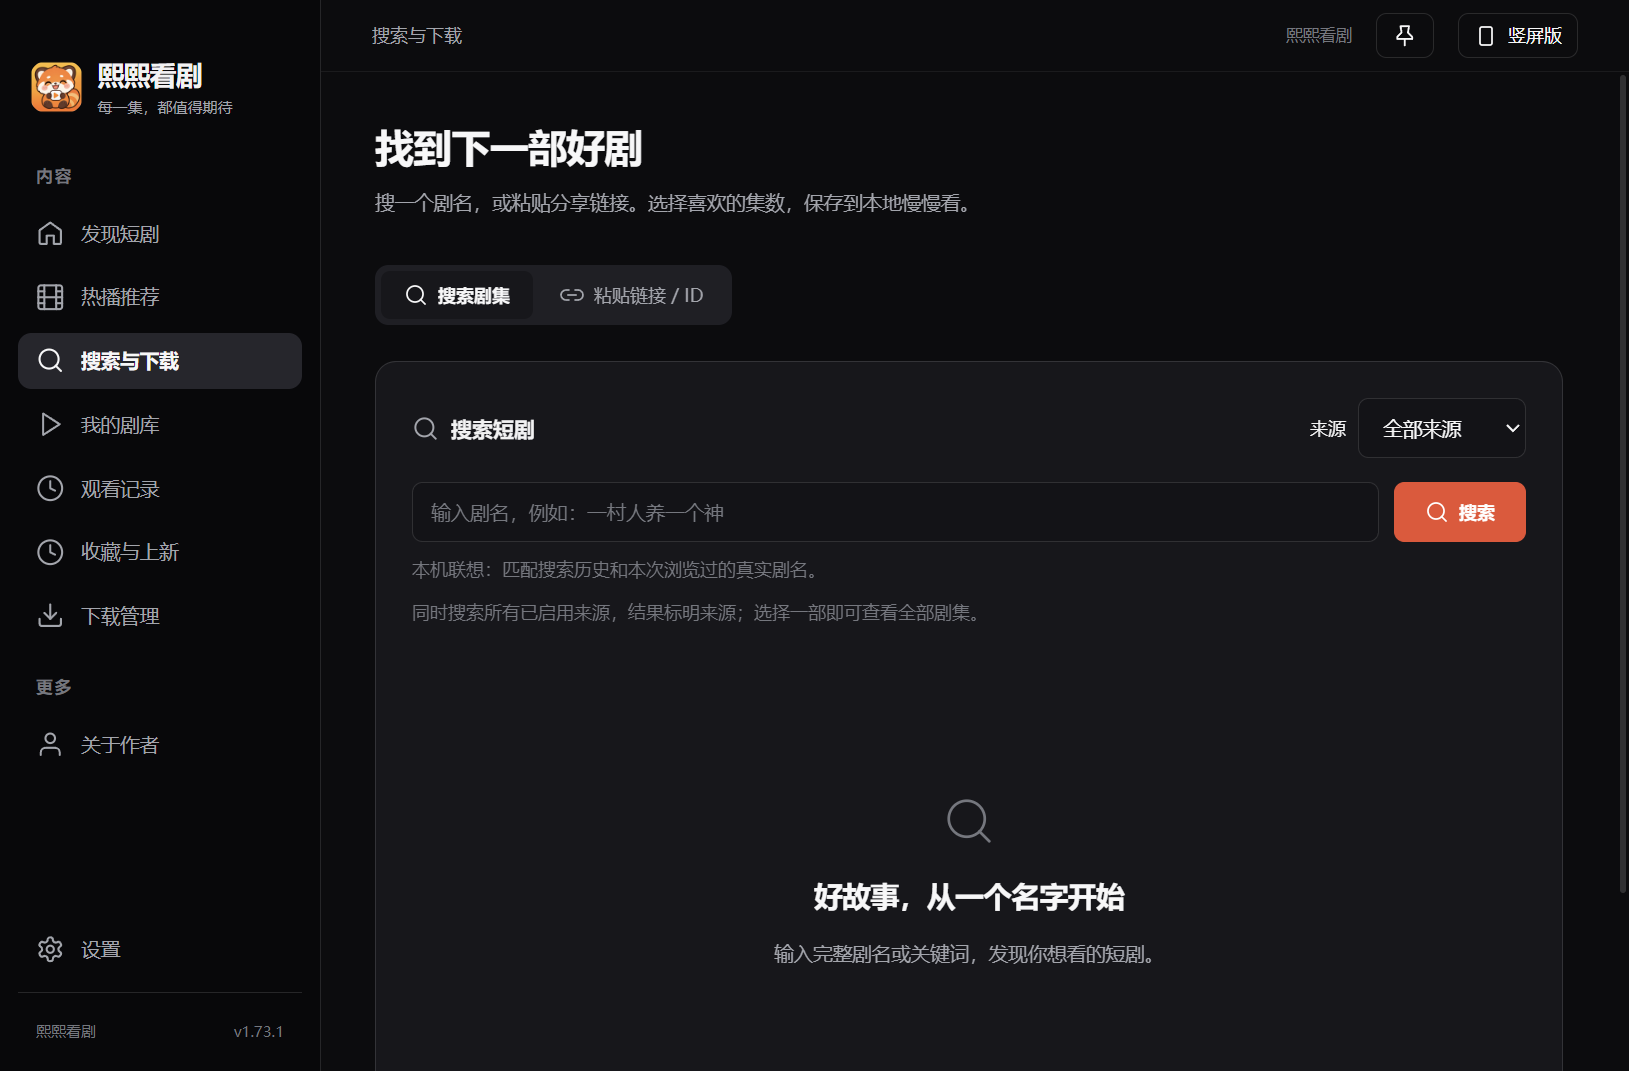1629x1071 pixels.
Task: Select 我的剧库 in the sidebar
Action: [x=160, y=425]
